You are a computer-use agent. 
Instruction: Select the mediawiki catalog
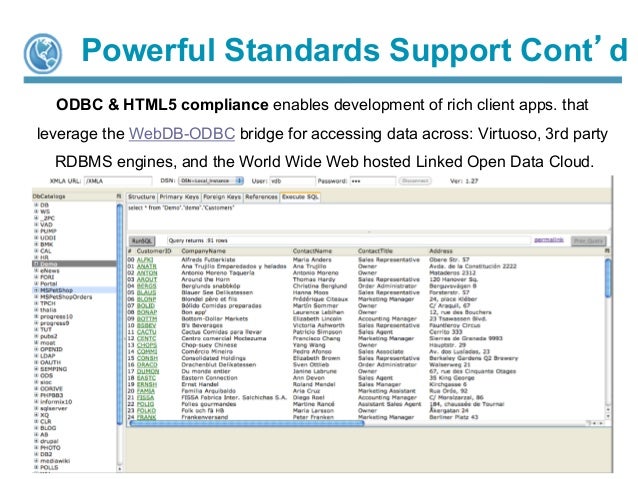pyautogui.click(x=55, y=461)
